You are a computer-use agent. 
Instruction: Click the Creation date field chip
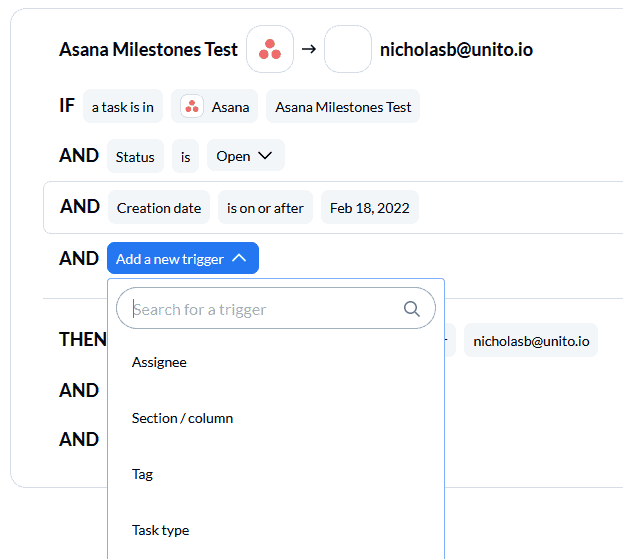159,207
